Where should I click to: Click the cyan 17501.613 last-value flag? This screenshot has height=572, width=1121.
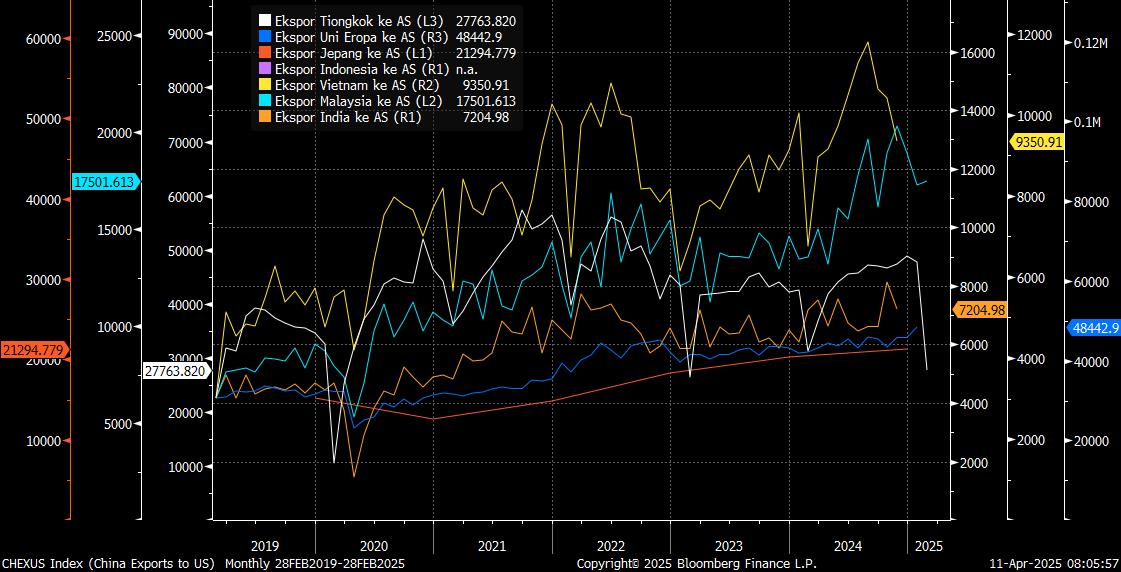coord(106,182)
